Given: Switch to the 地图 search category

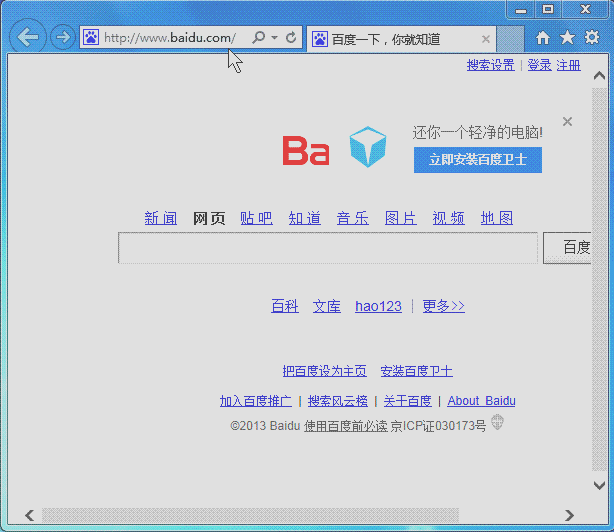Looking at the screenshot, I should click(x=497, y=218).
